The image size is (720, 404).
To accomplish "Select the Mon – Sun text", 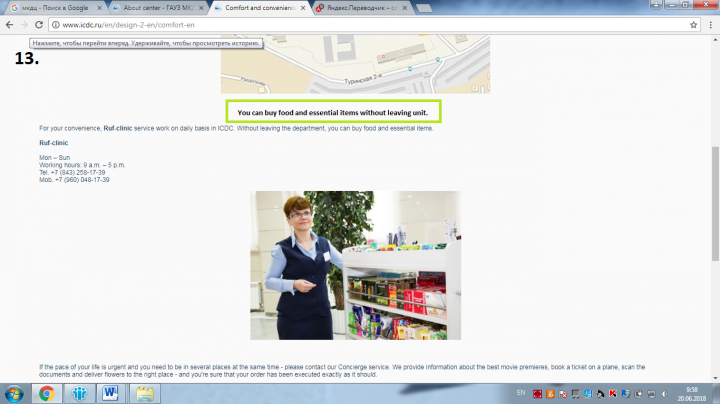I will [54, 157].
